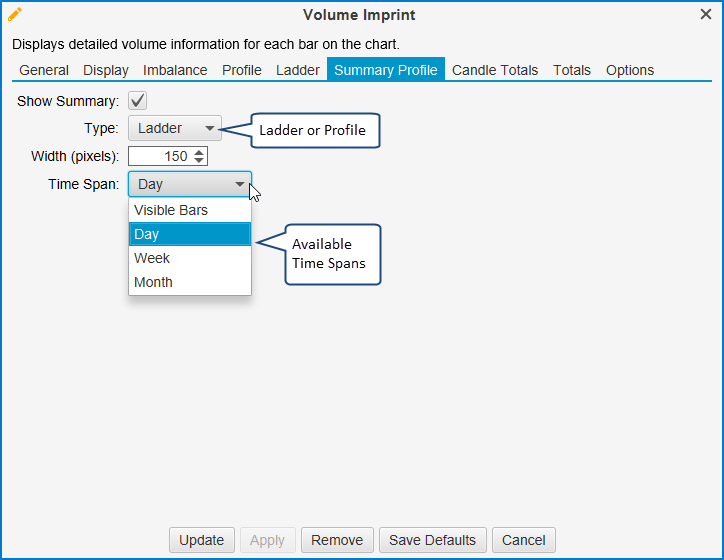This screenshot has width=724, height=560.
Task: Switch to the Candle Totals tab
Action: 495,70
